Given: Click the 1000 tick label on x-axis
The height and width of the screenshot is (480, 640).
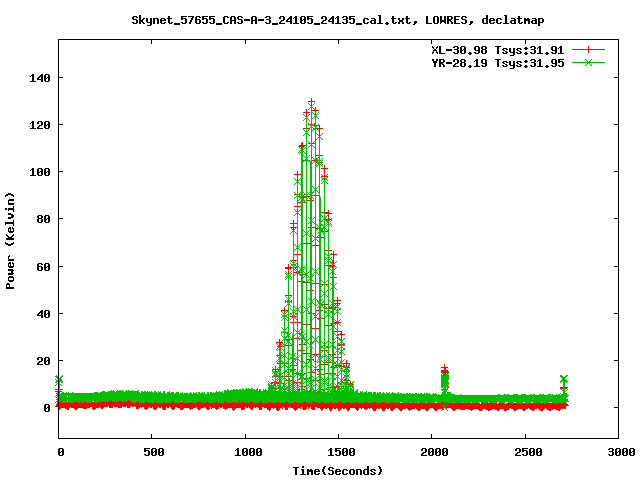Looking at the screenshot, I should click(x=248, y=452).
